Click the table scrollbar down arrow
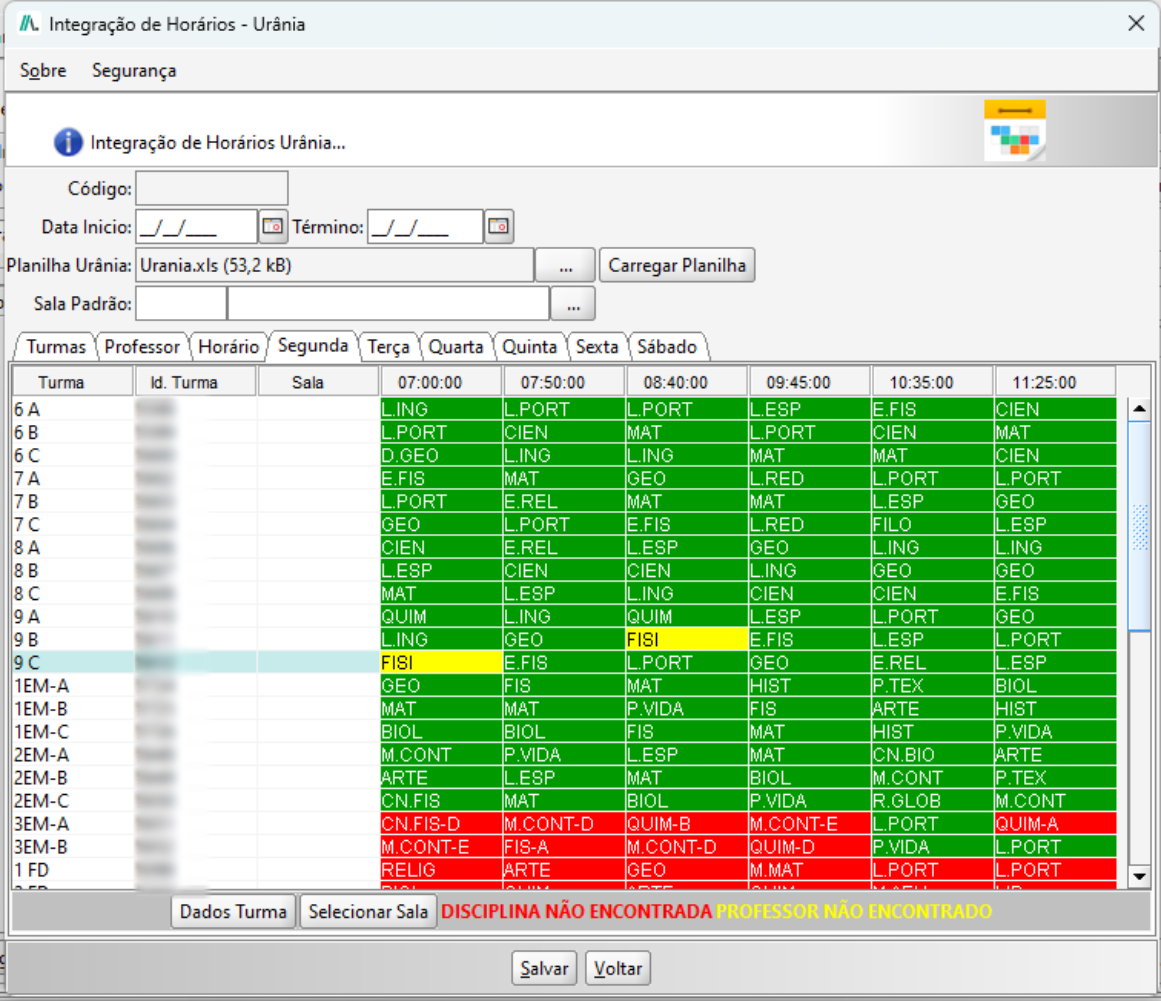Viewport: 1161px width, 1001px height. 1139,877
